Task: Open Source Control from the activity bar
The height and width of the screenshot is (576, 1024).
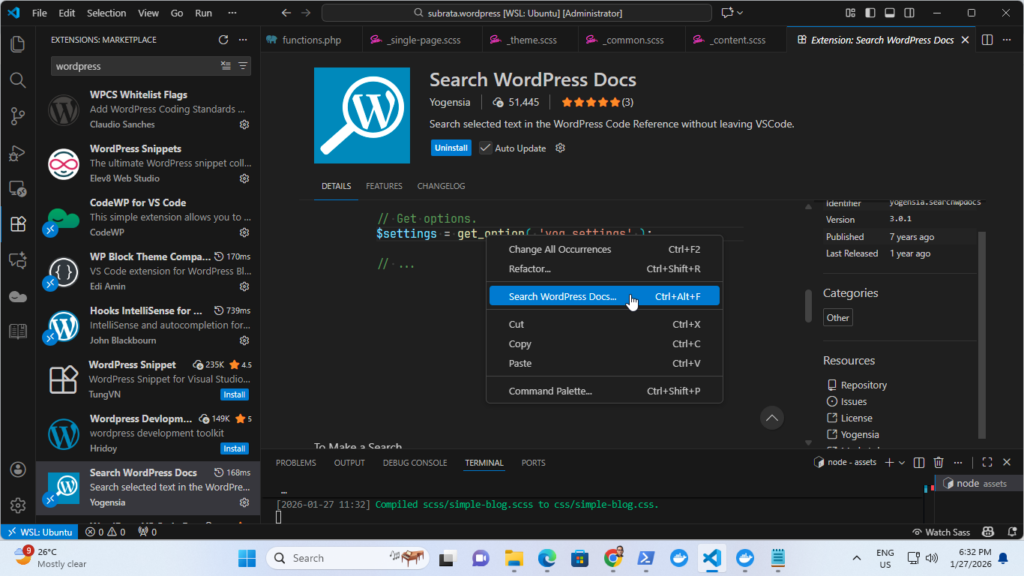Action: pos(17,116)
